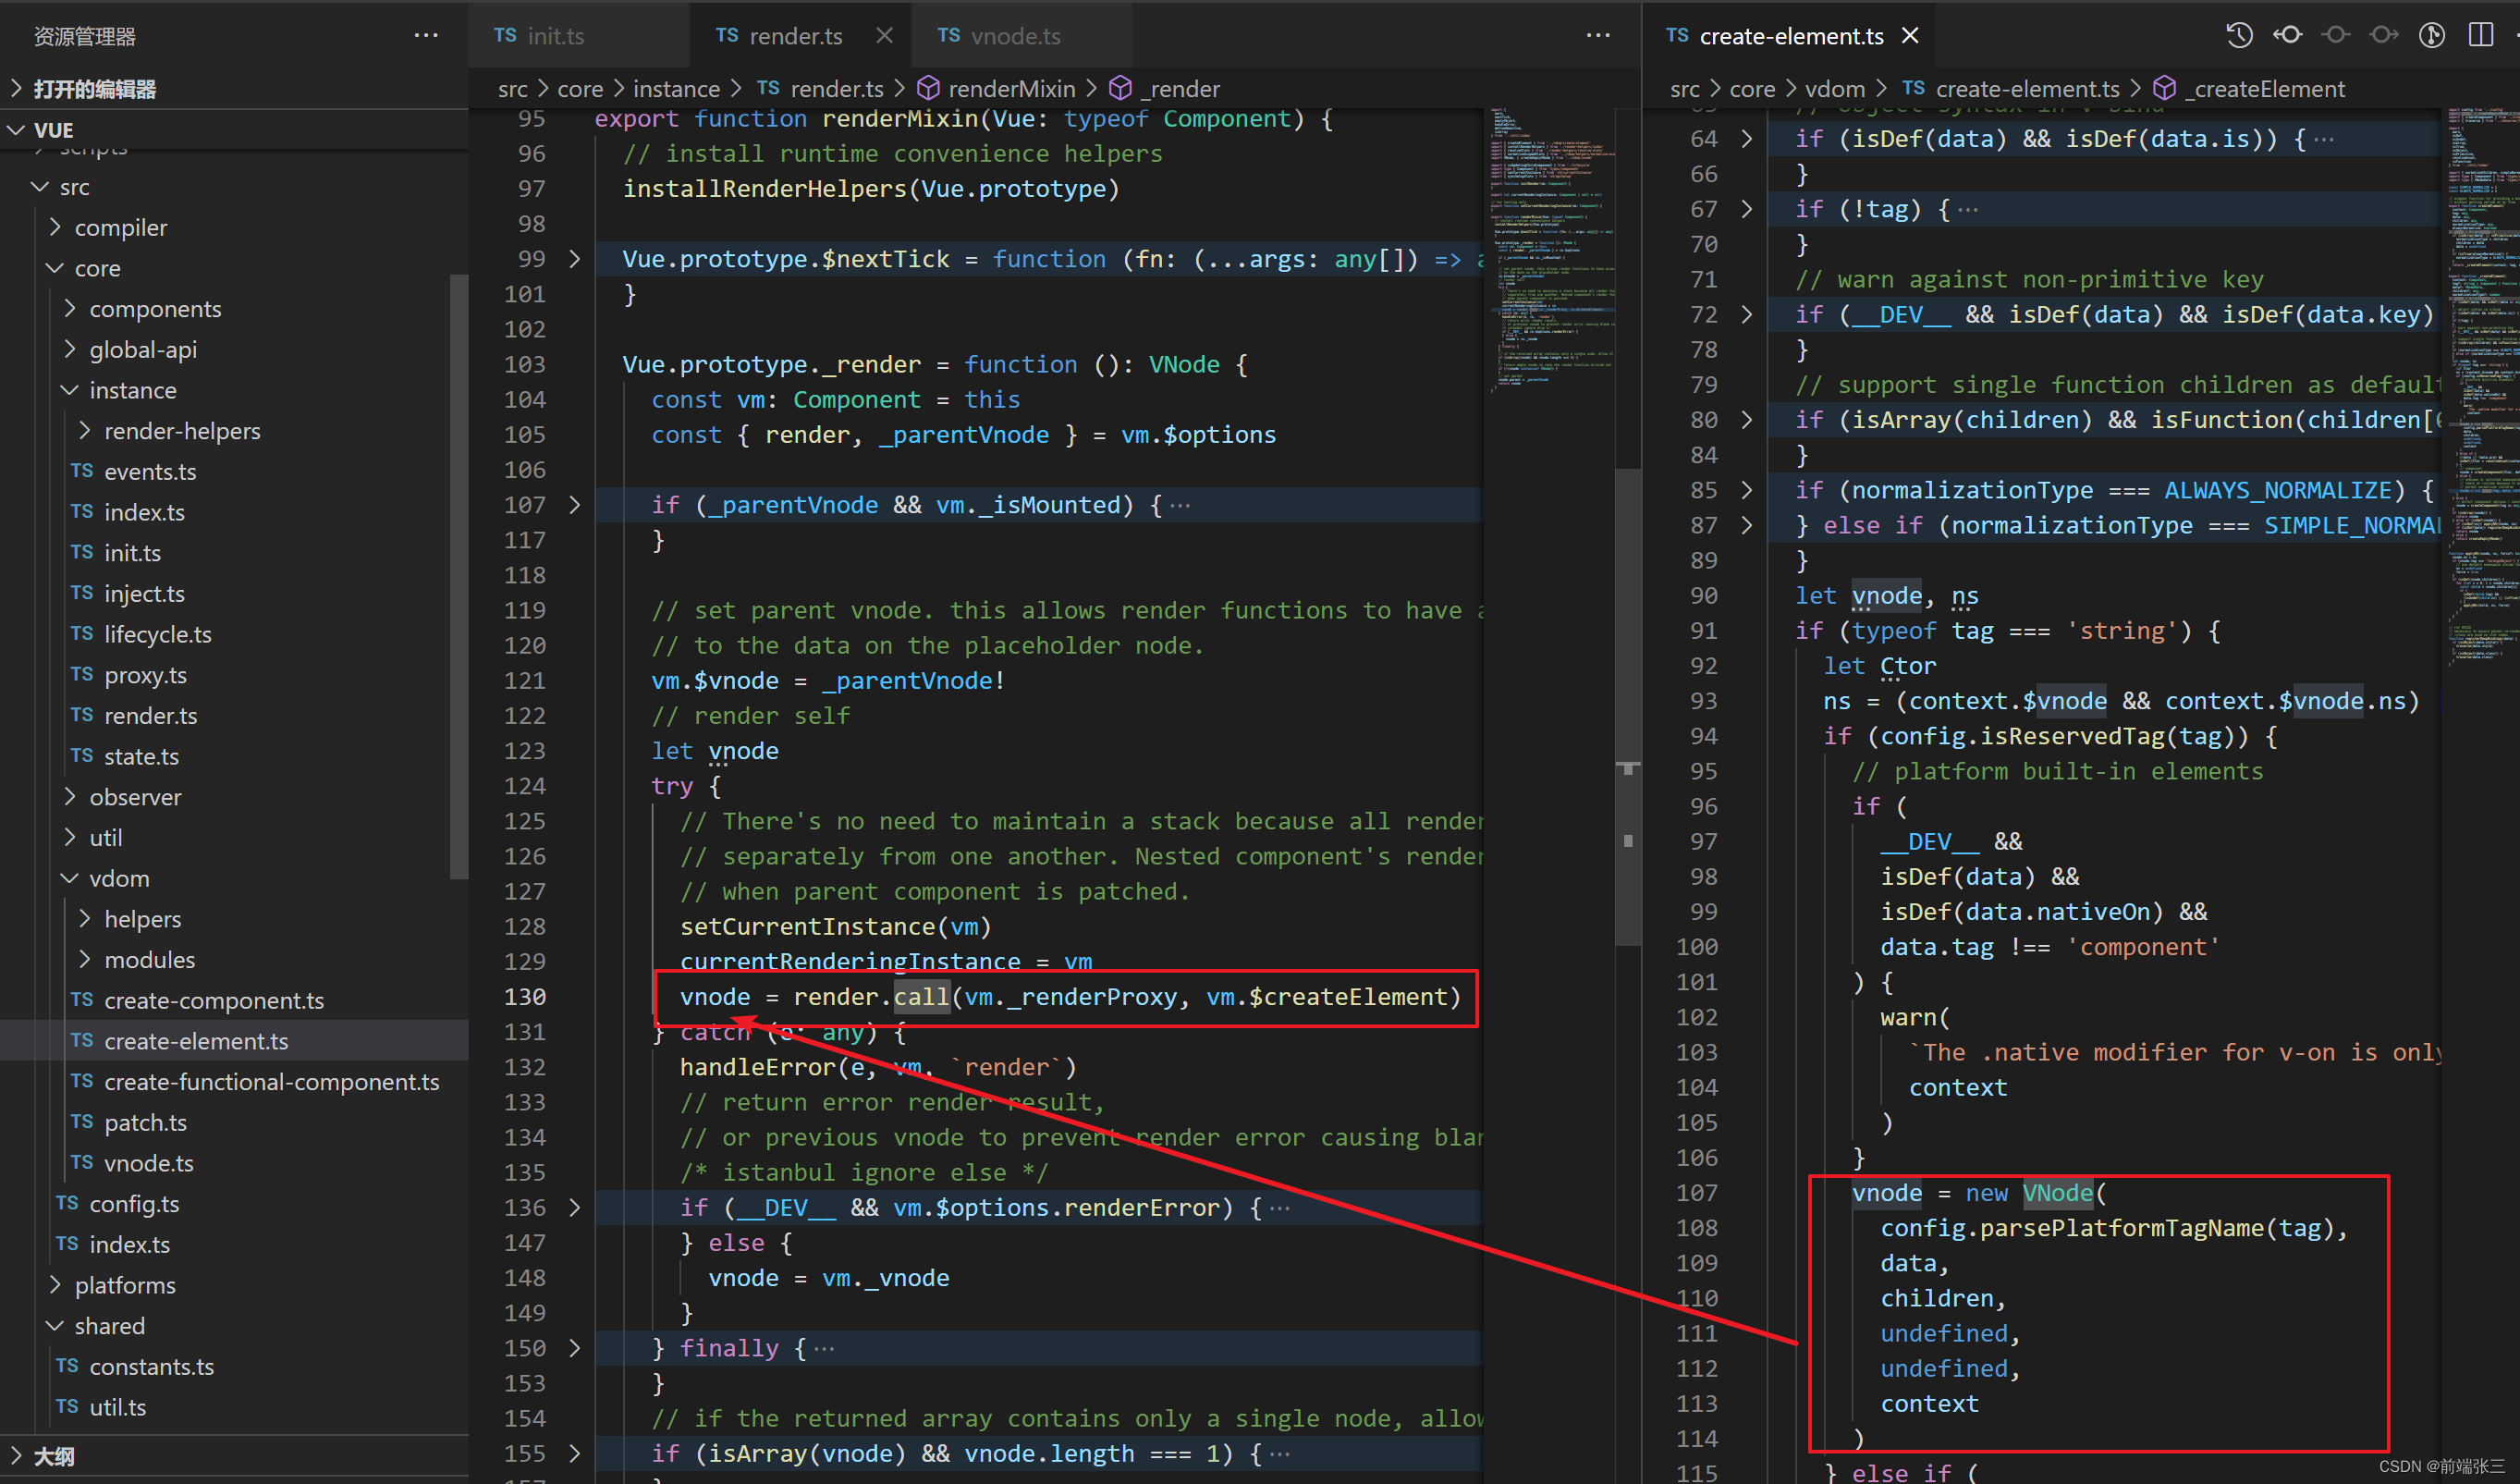
Task: Unfold line 64 isDef(data.is) block
Action: tap(1747, 139)
